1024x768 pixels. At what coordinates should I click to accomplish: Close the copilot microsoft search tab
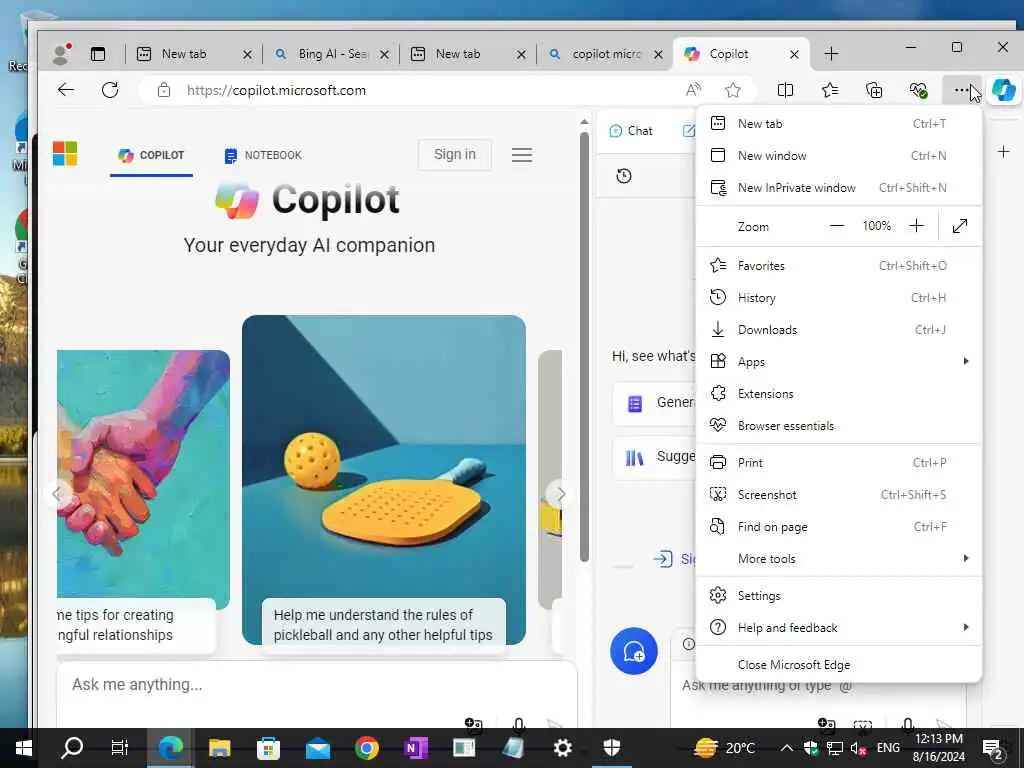(x=658, y=55)
